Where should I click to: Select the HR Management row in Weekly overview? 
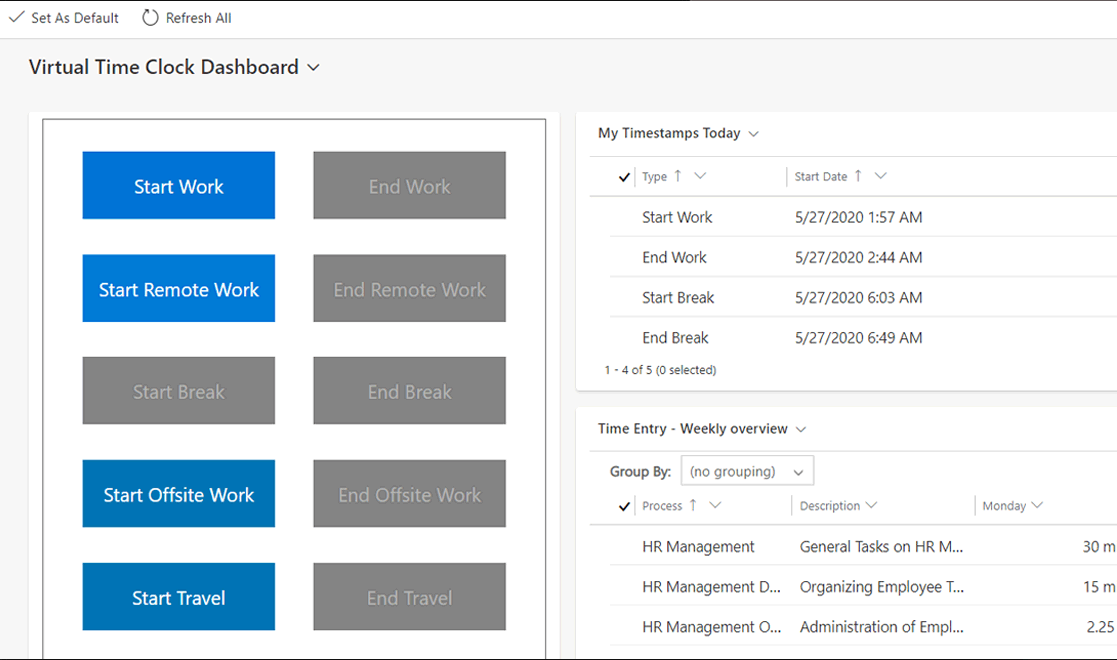pyautogui.click(x=624, y=546)
